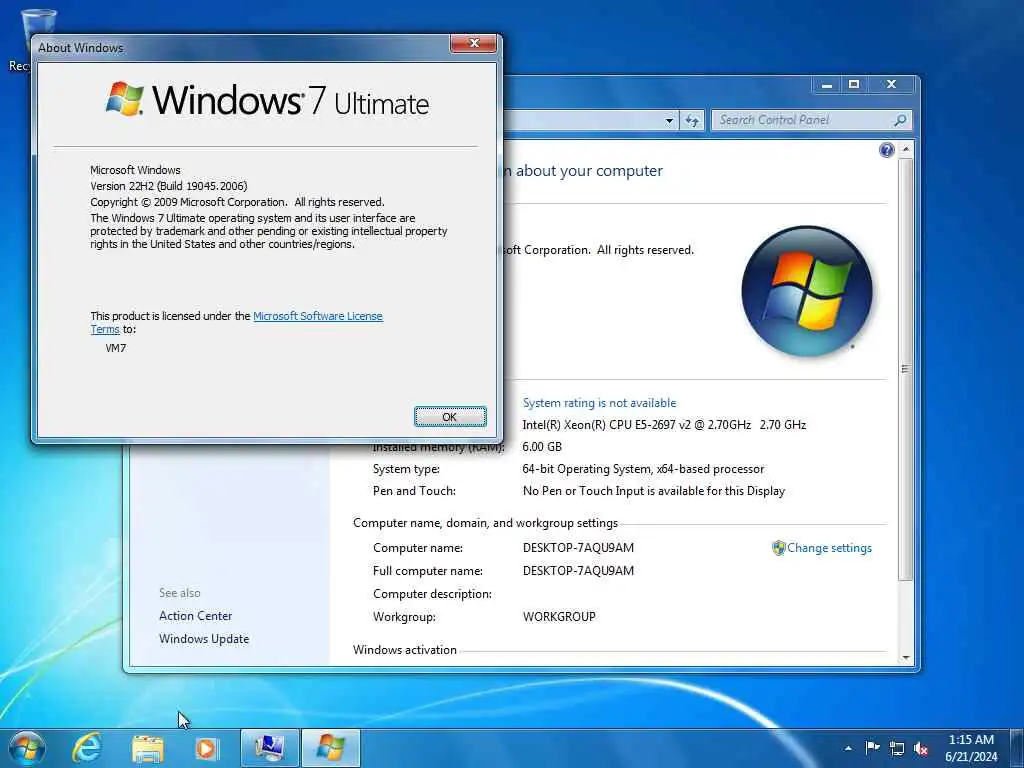The height and width of the screenshot is (768, 1024).
Task: Open network tray icon
Action: pos(897,748)
